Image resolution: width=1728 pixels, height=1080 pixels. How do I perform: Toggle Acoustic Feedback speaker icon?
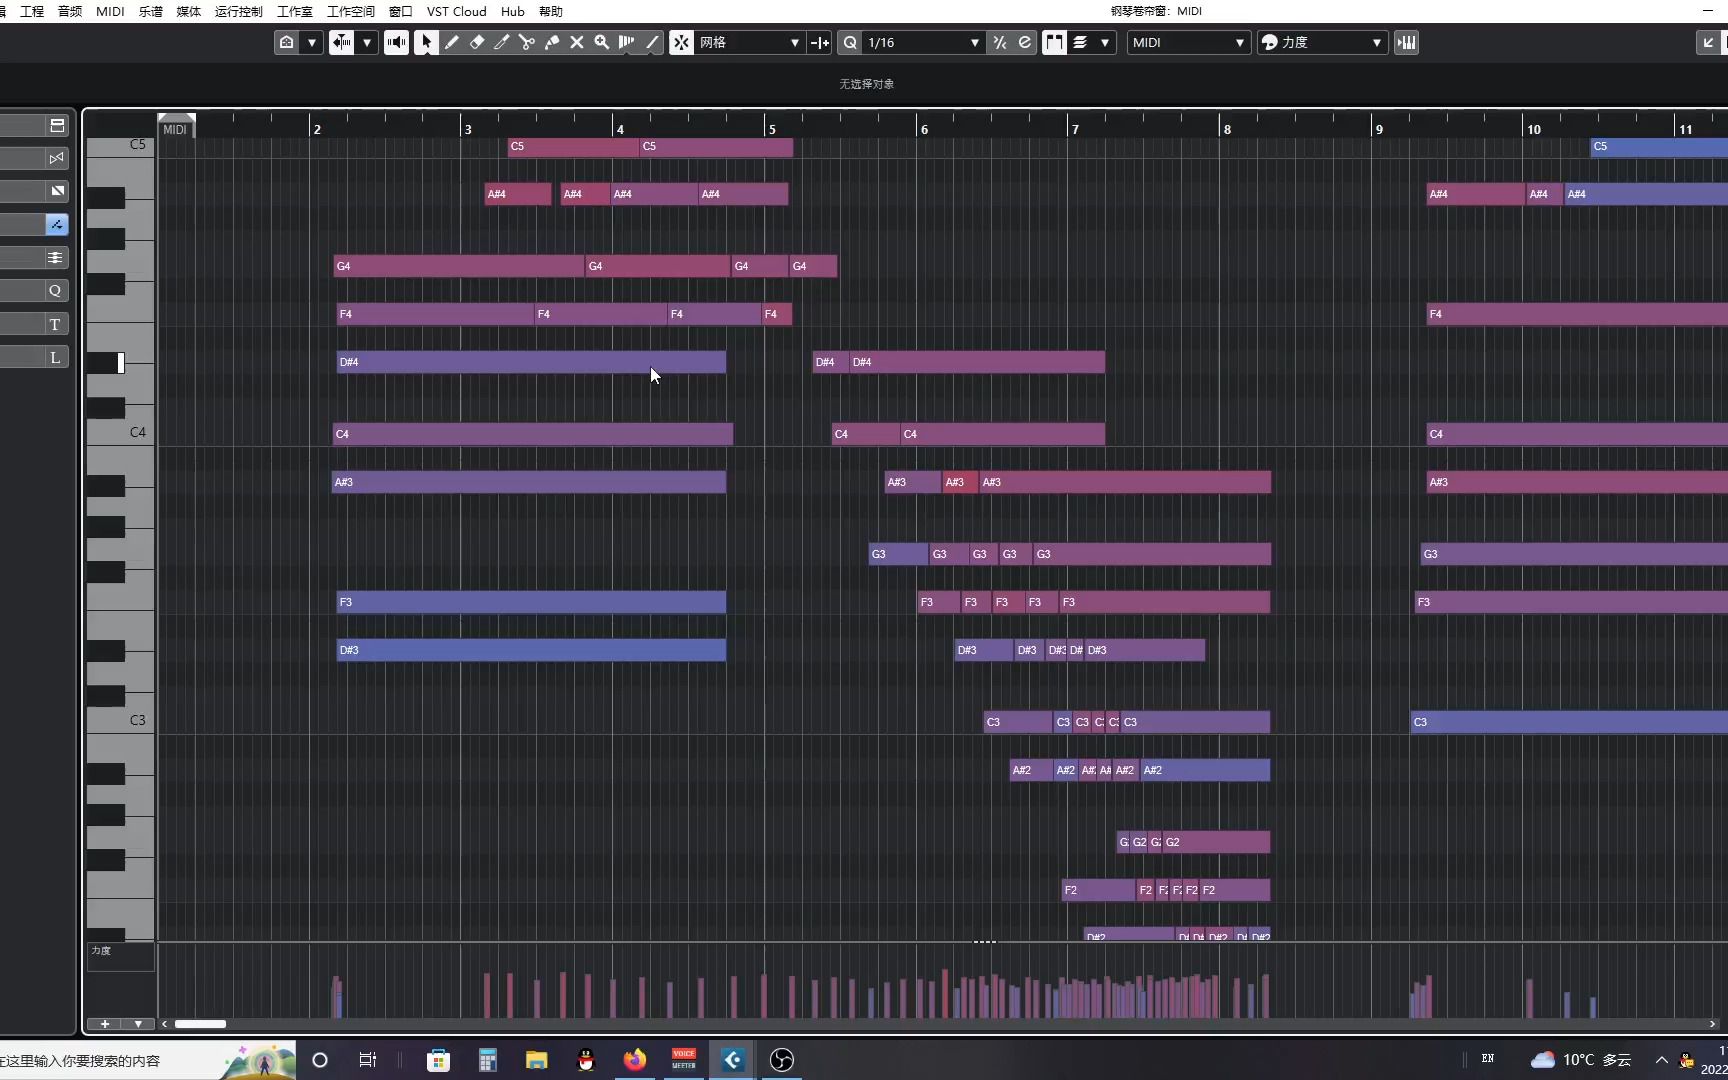397,42
